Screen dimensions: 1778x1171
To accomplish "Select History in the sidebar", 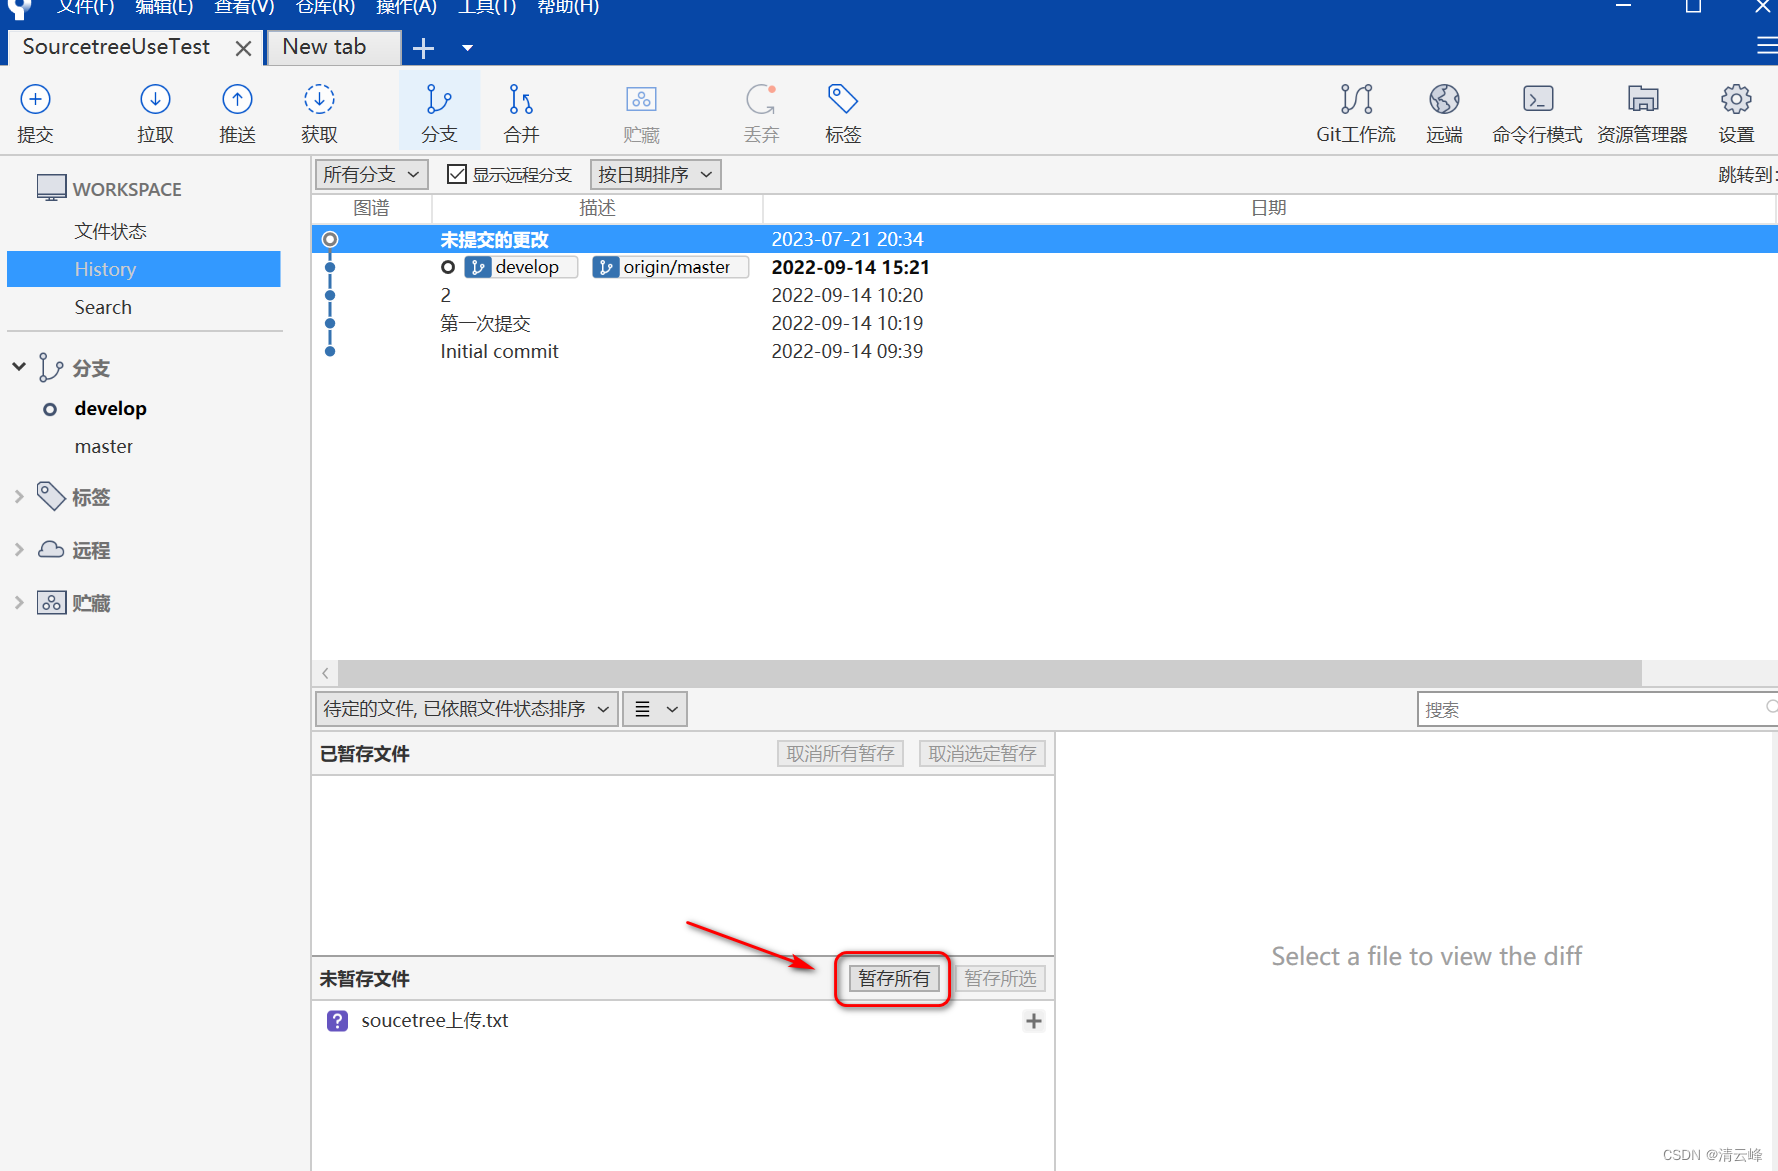I will pyautogui.click(x=144, y=269).
